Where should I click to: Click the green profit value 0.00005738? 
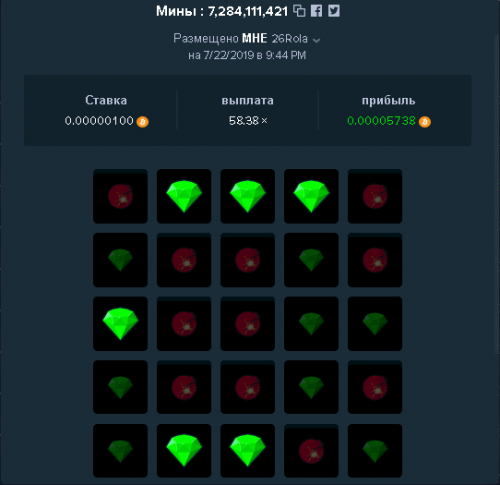(x=381, y=121)
